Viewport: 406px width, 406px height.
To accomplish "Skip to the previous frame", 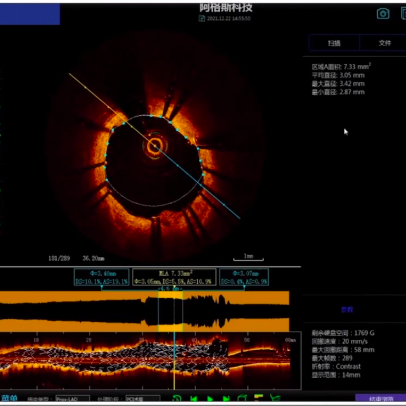I will click(x=193, y=399).
